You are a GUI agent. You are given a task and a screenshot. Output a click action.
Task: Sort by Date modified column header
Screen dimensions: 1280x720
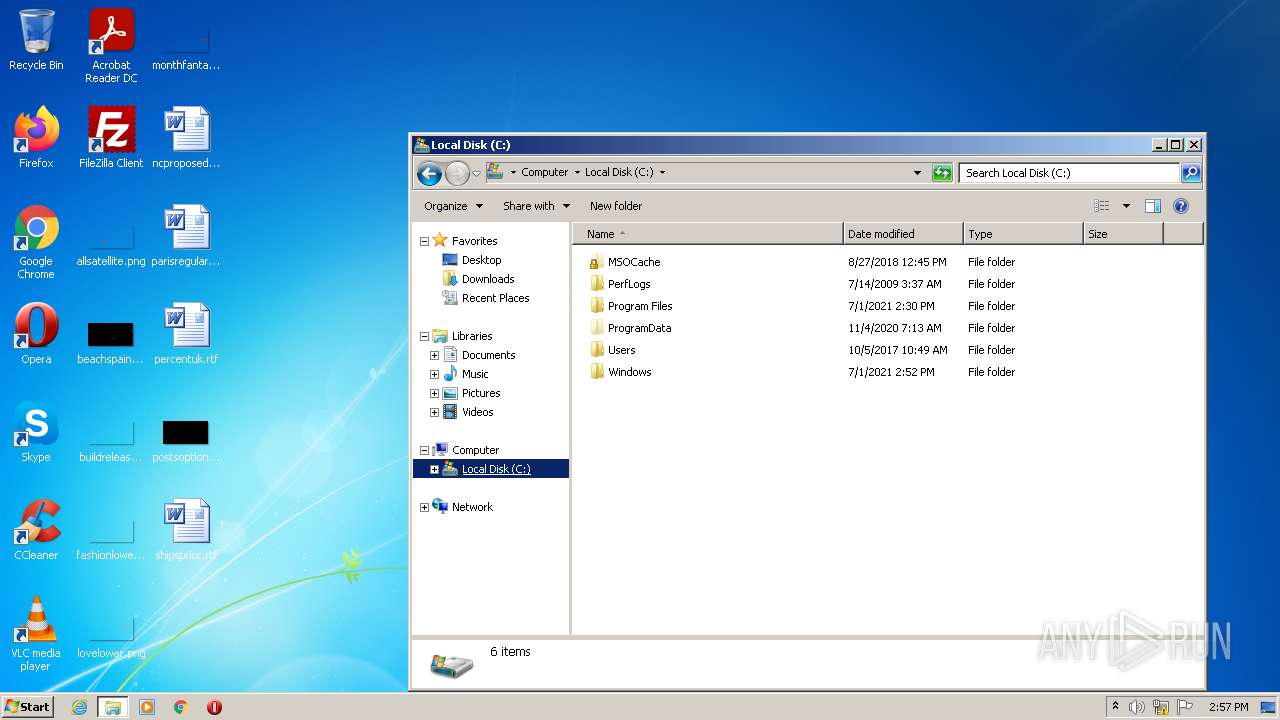pos(903,234)
